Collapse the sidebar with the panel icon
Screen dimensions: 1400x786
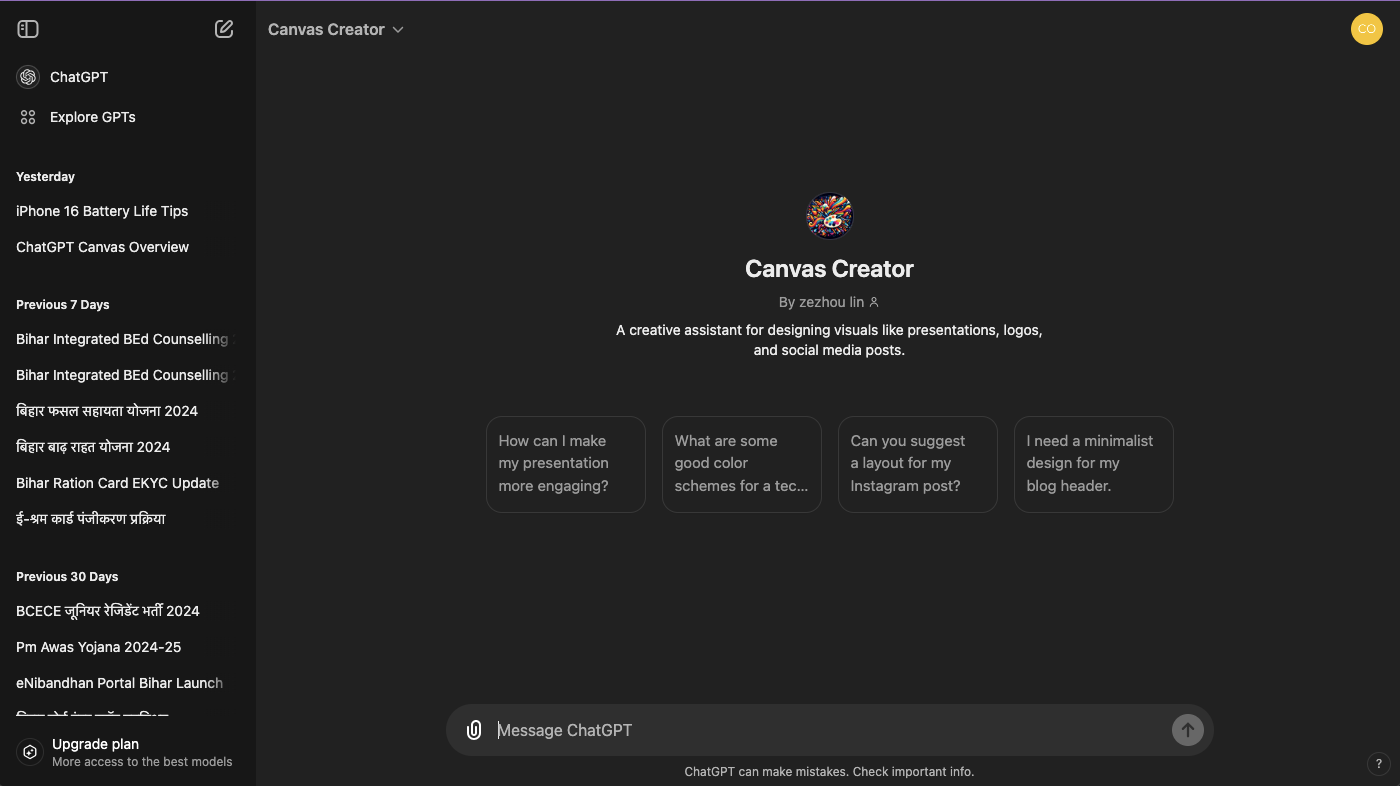pos(28,29)
